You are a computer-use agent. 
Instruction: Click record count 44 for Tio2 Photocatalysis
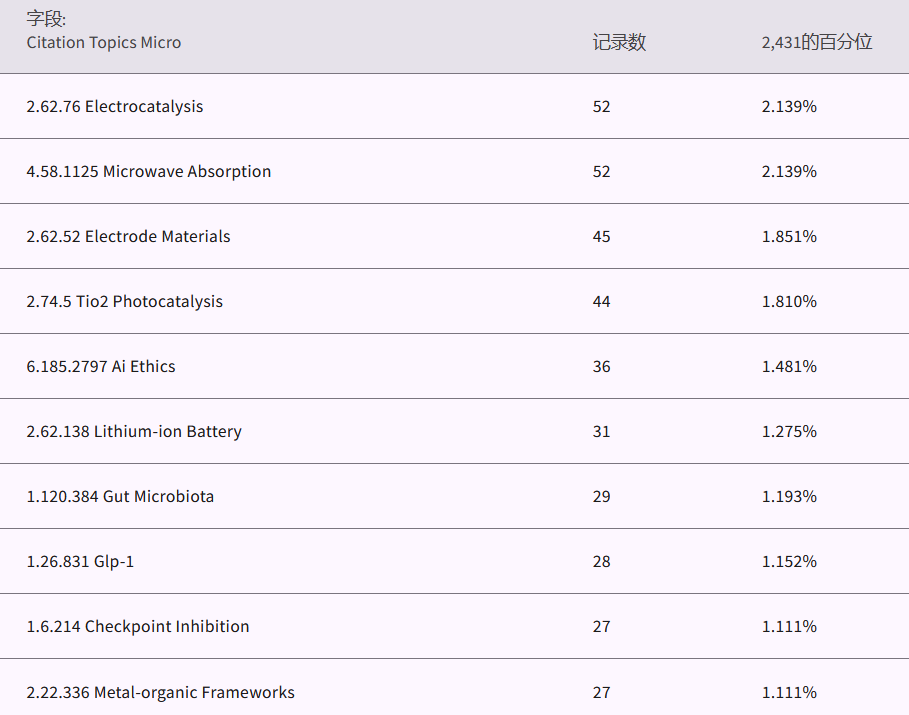coord(601,301)
